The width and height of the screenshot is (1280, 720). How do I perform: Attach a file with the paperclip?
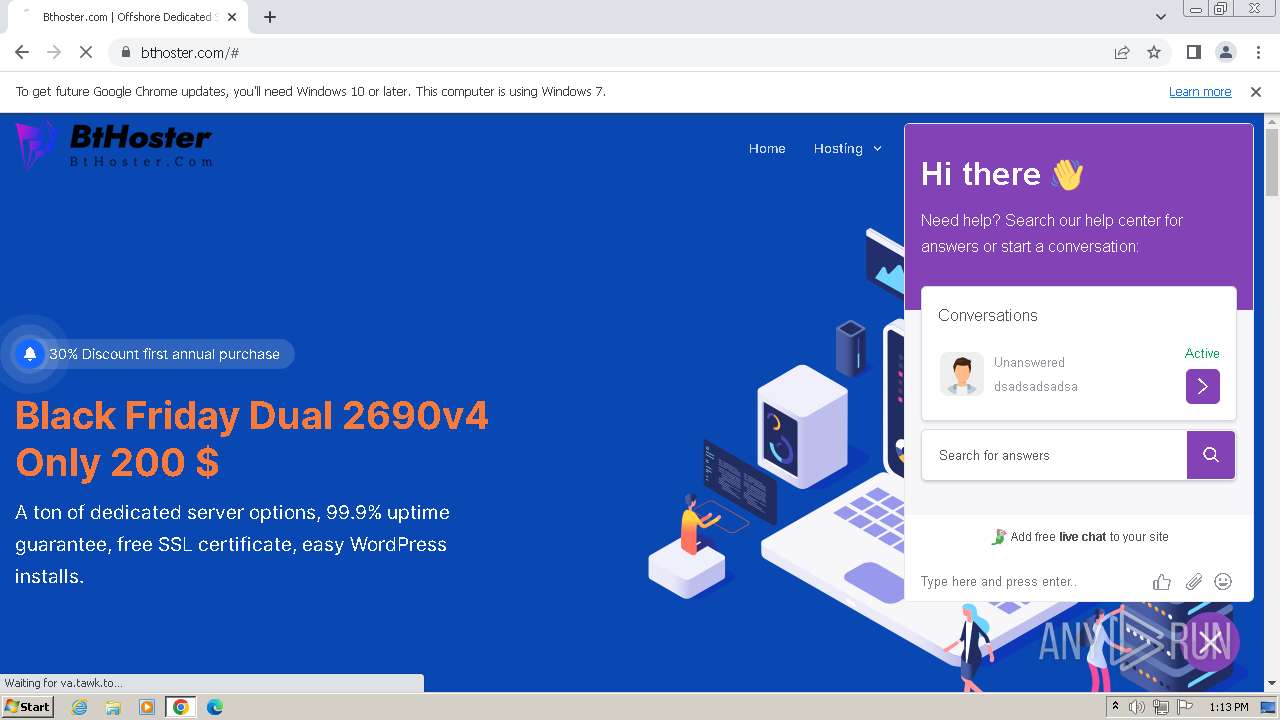[x=1193, y=581]
